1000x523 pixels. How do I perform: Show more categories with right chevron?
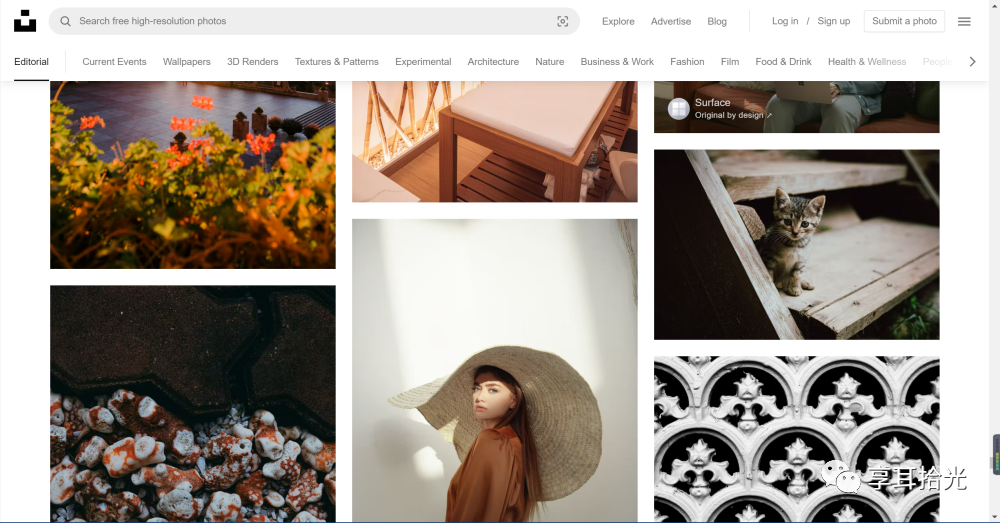(972, 62)
